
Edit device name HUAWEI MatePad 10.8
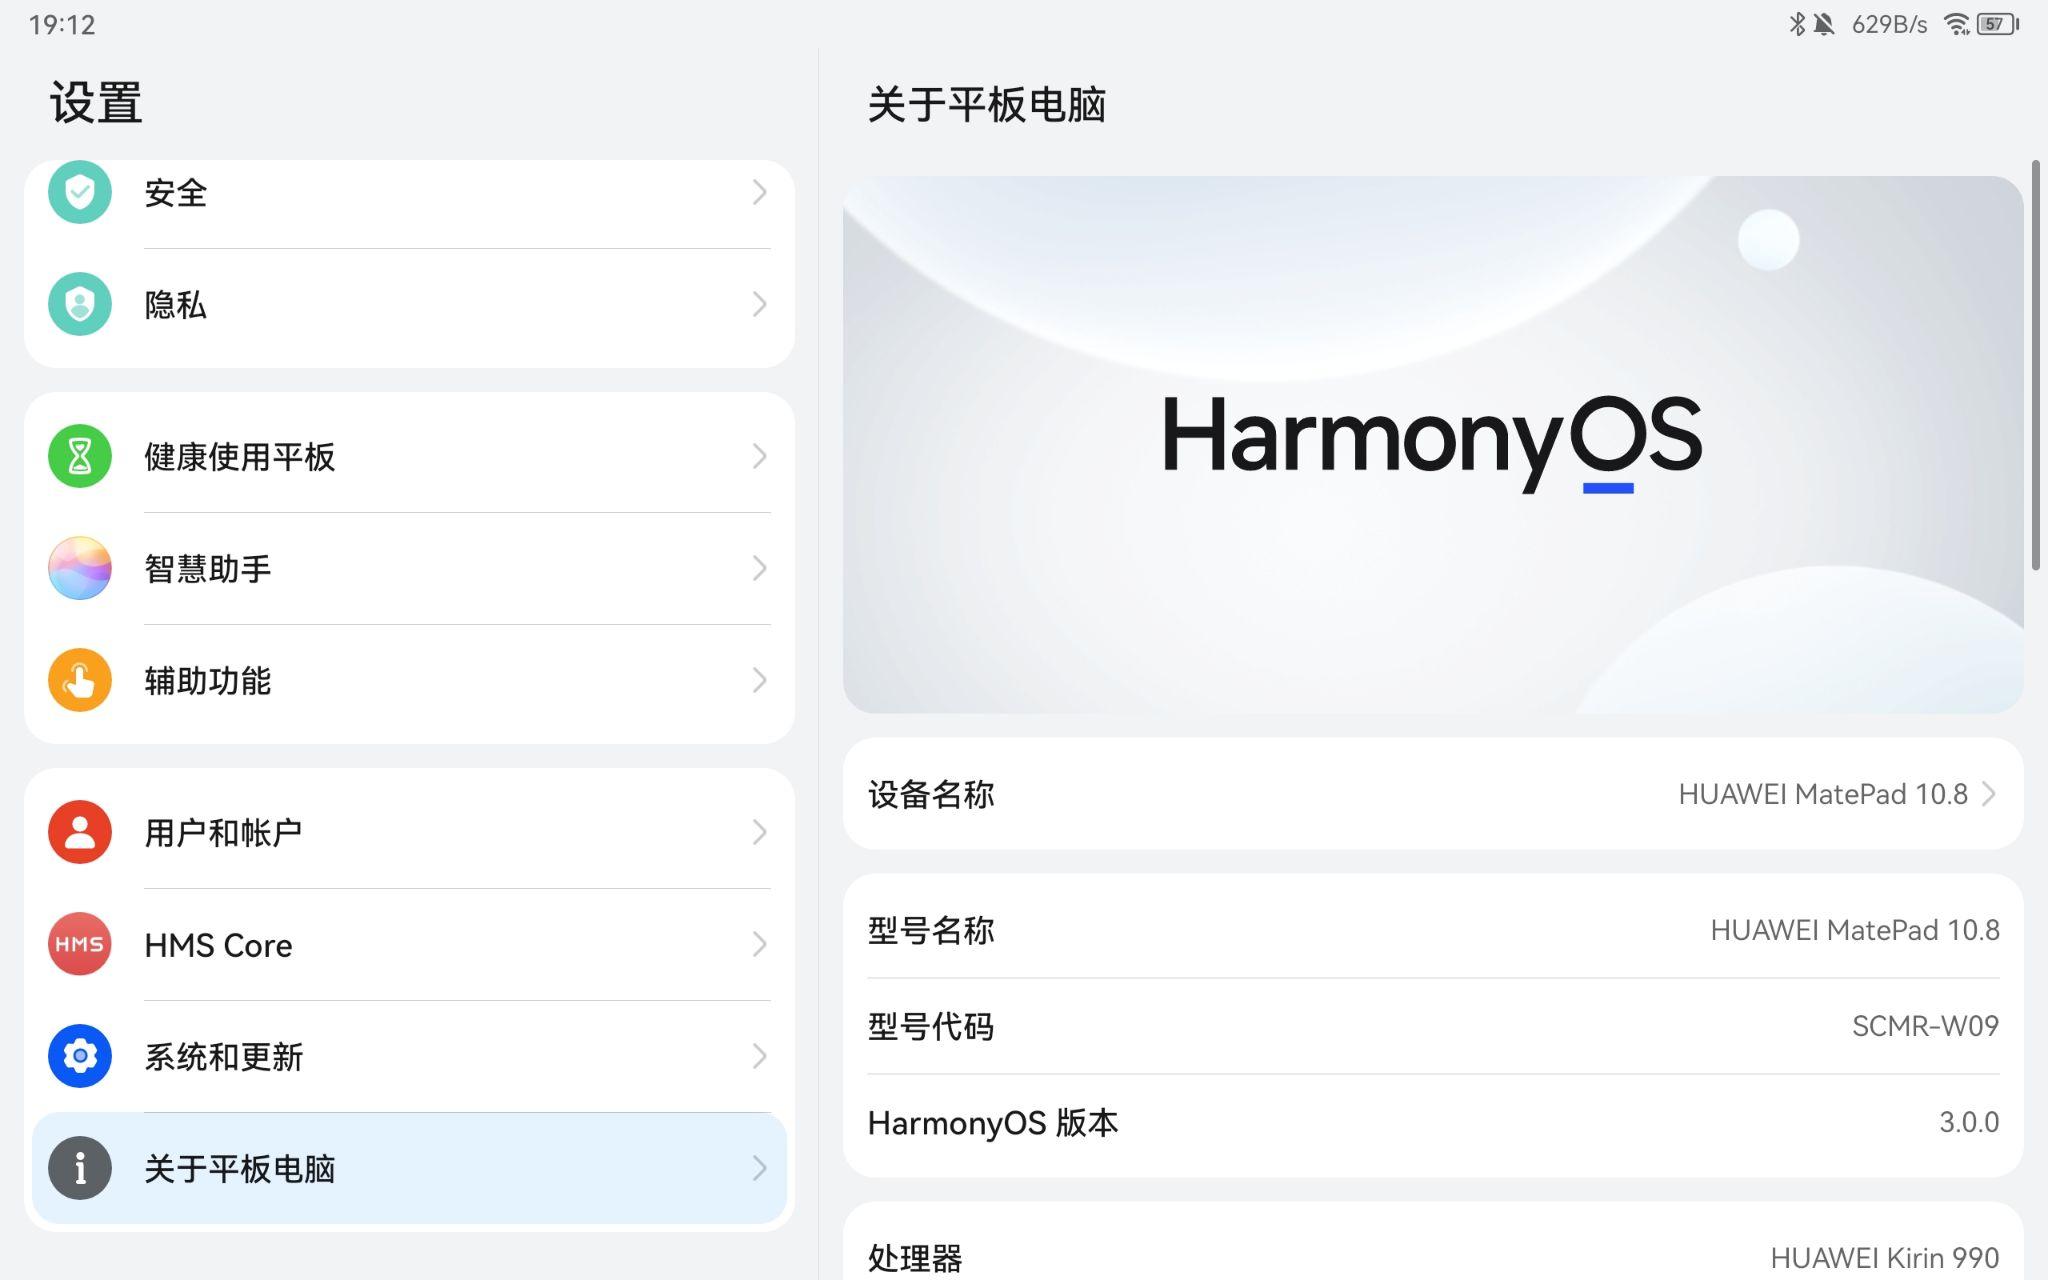[1822, 794]
